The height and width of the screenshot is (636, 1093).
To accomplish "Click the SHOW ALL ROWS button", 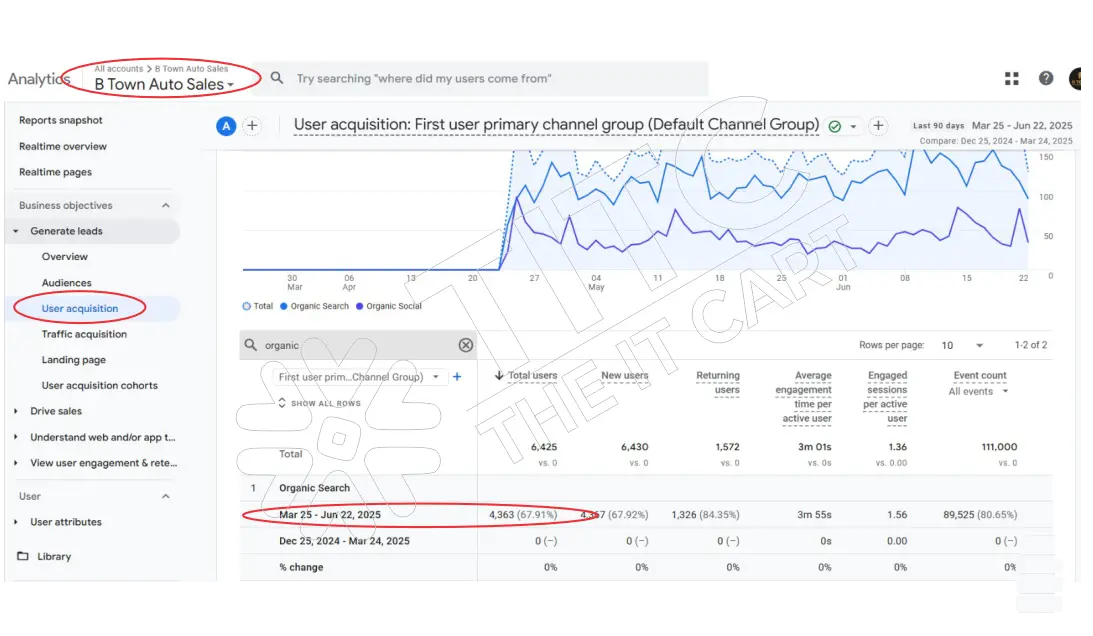I will coord(319,403).
